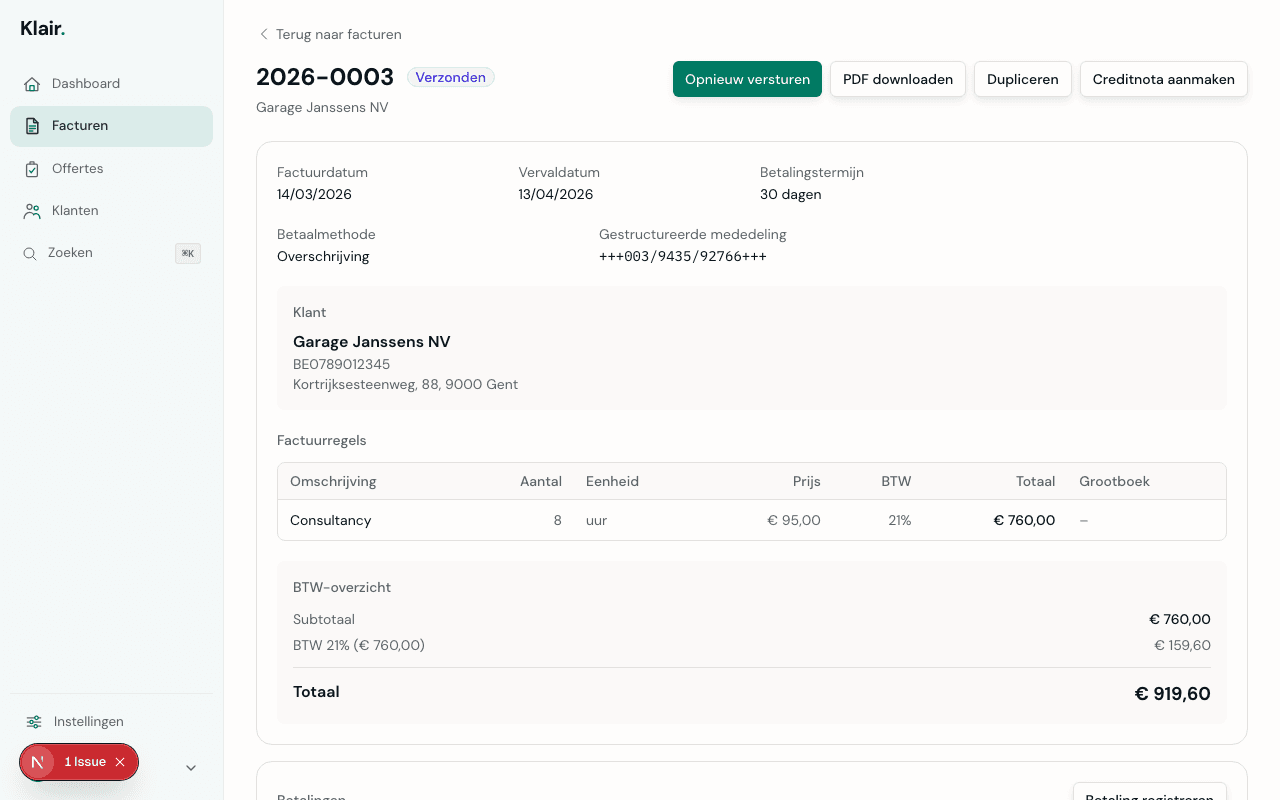
Task: Click the Facturen document icon
Action: [x=32, y=126]
